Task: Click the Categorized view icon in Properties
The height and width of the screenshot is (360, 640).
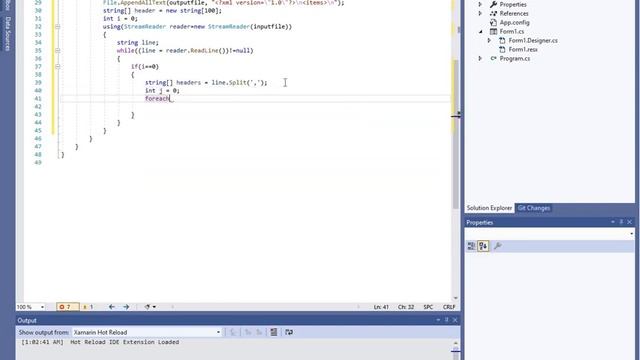Action: point(471,246)
